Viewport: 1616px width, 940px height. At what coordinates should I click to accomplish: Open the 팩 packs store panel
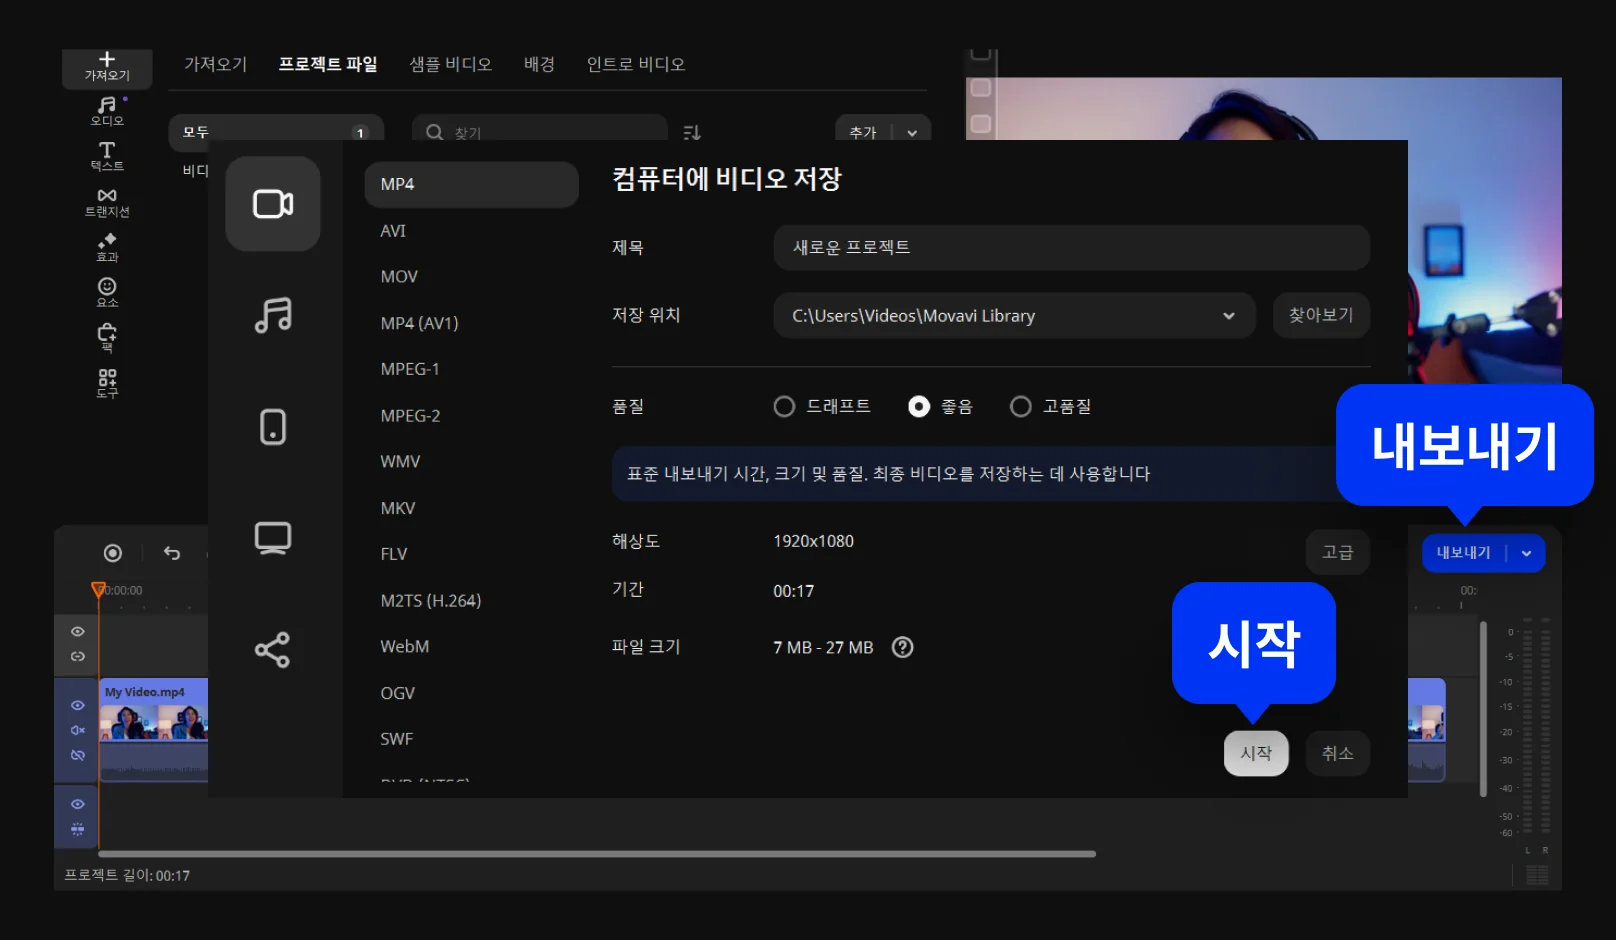click(107, 337)
